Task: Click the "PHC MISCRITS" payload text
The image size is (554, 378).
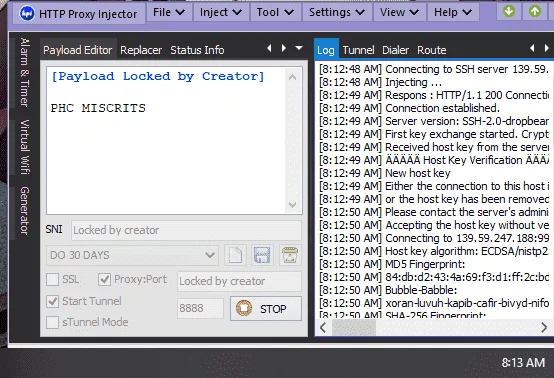Action: coord(98,108)
